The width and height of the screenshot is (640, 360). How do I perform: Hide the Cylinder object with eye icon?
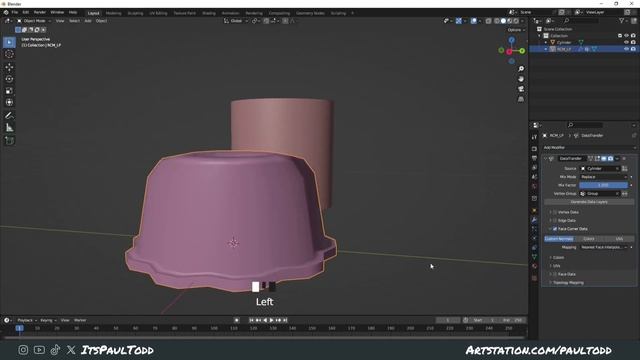(x=626, y=42)
